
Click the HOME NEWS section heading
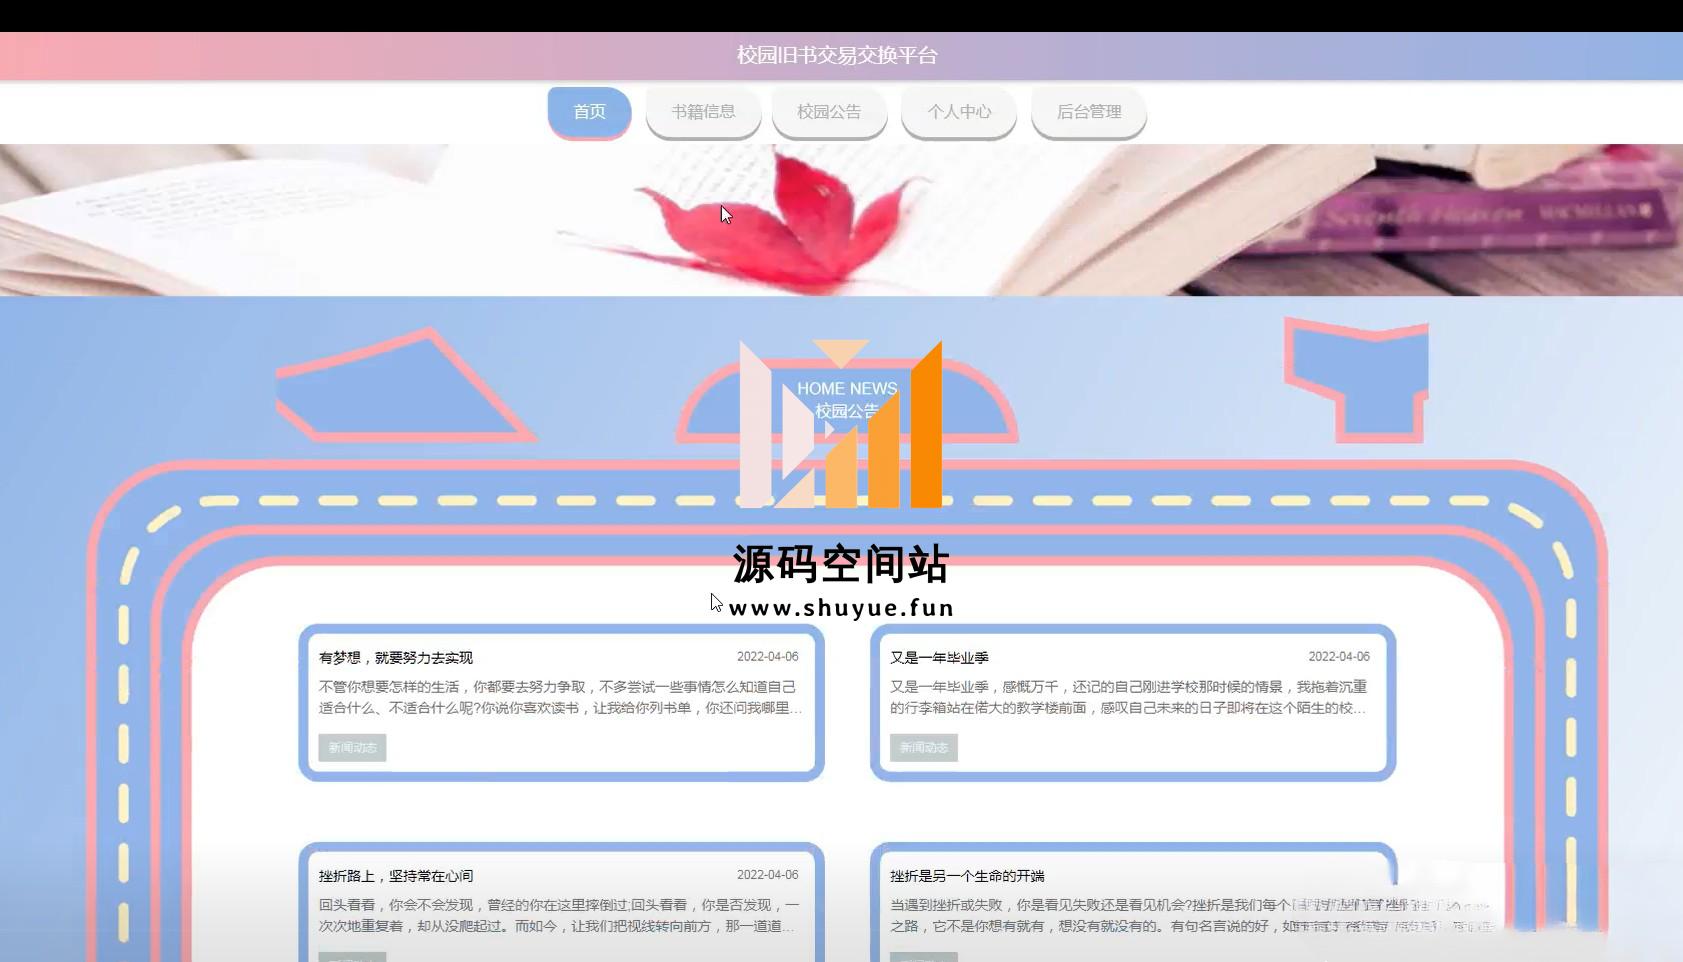point(846,388)
